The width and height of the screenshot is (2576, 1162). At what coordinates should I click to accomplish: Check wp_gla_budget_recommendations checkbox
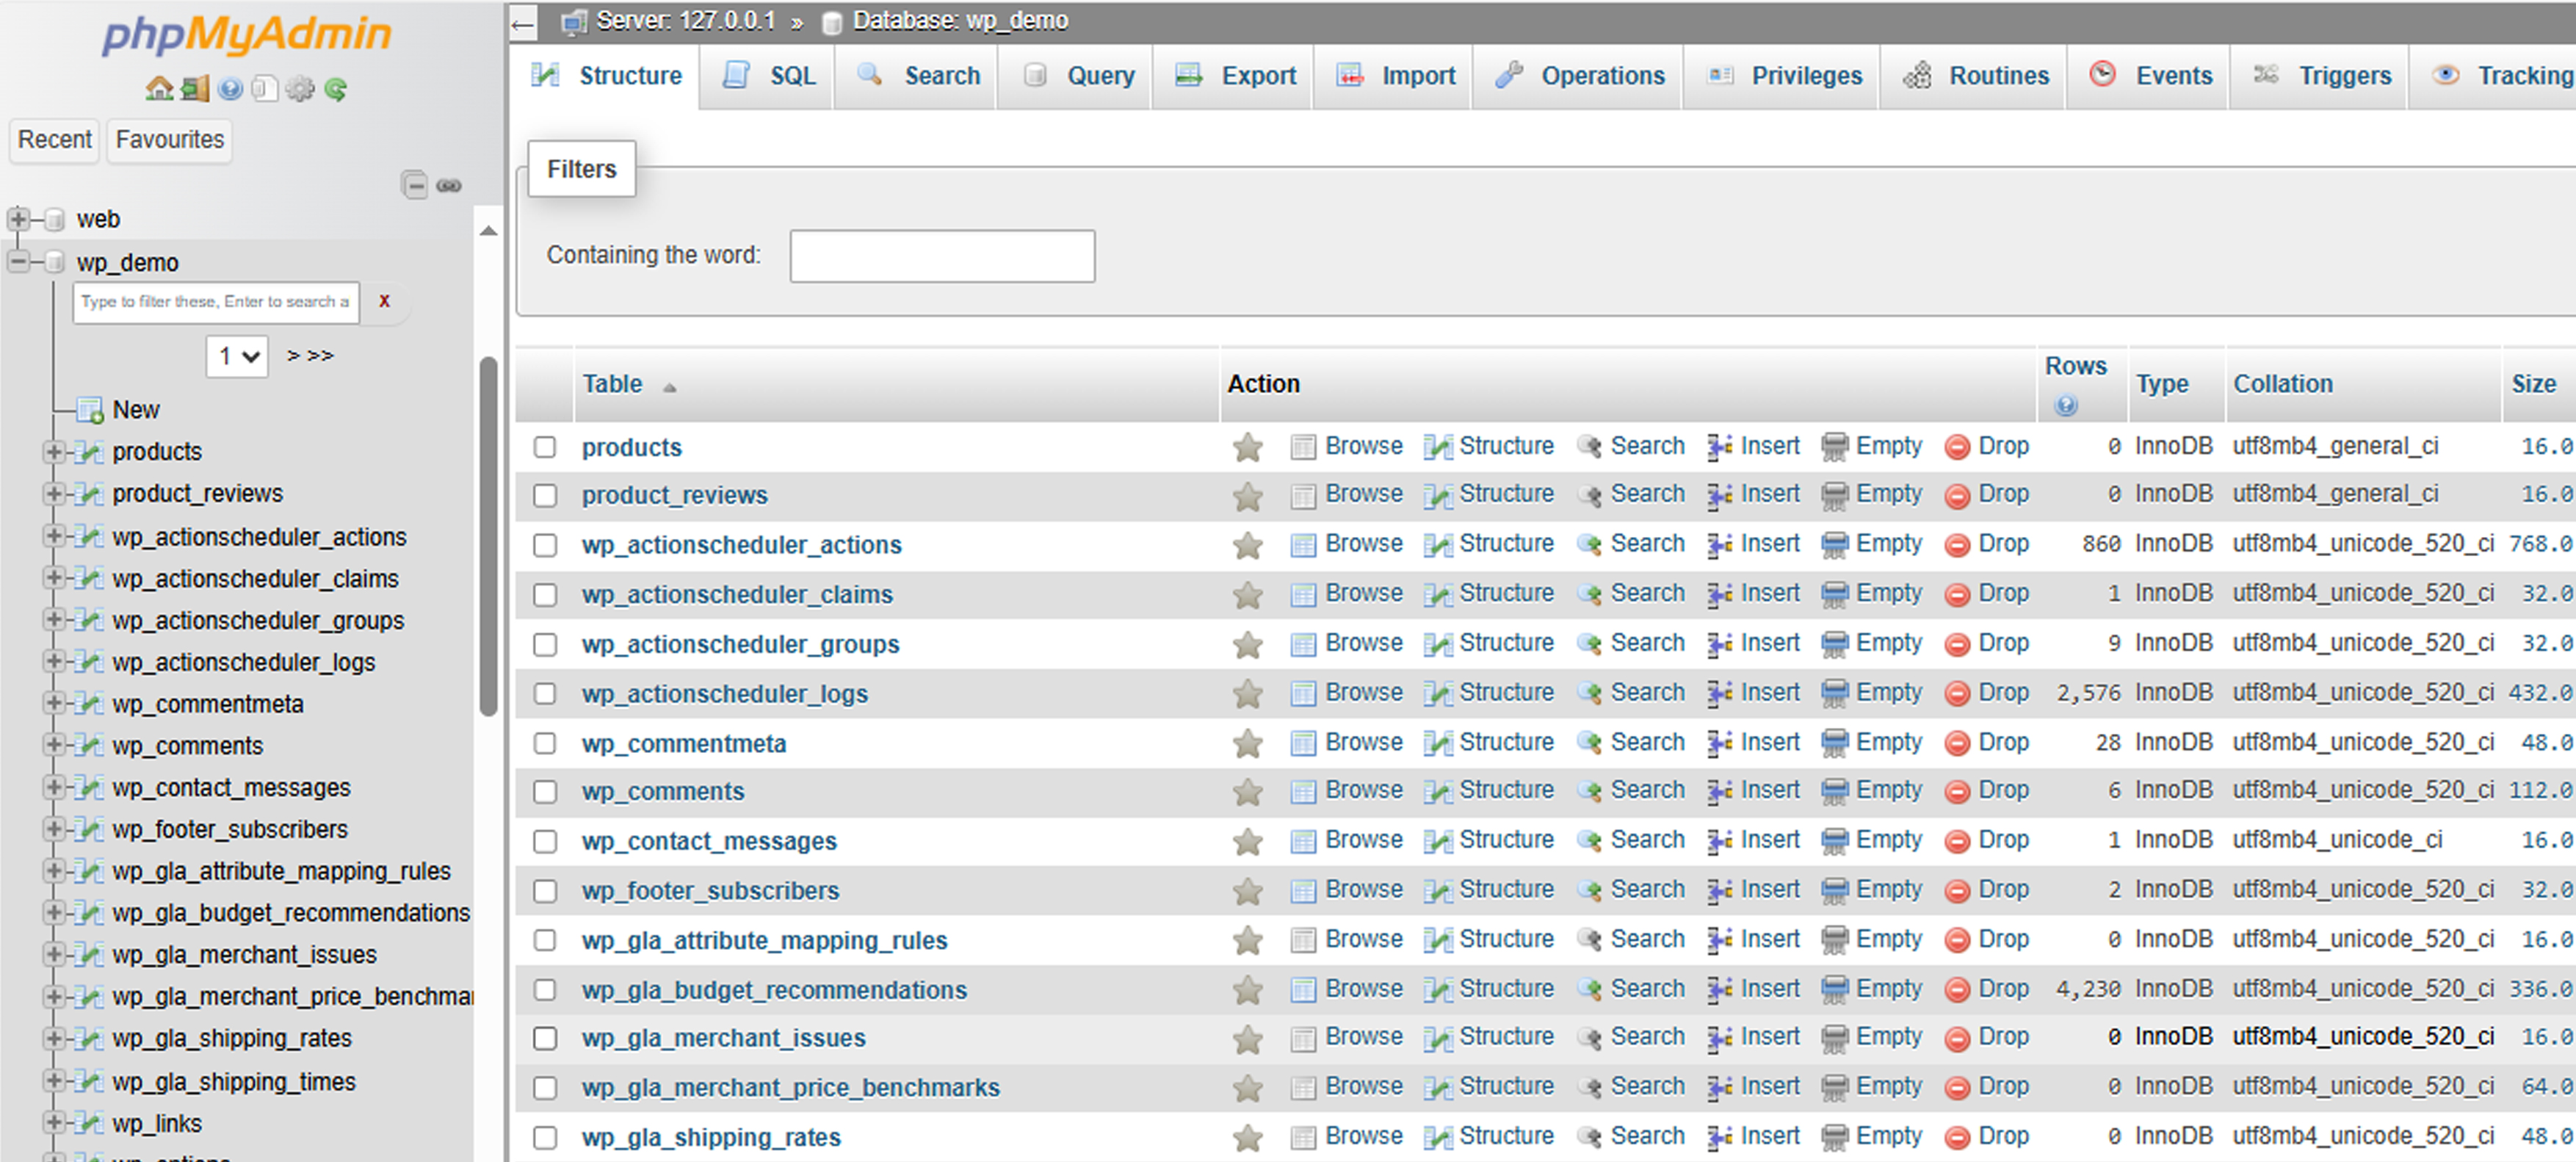coord(544,990)
